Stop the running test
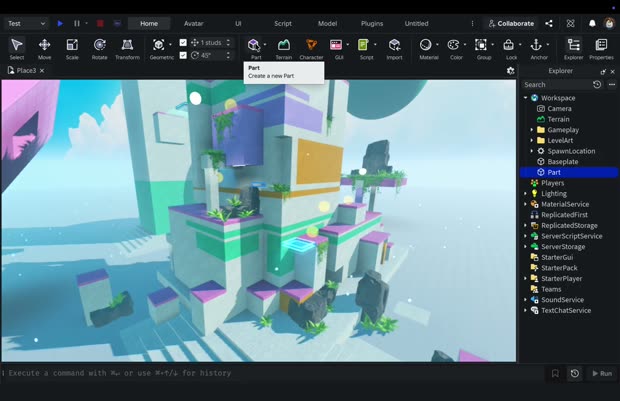The height and width of the screenshot is (401, 620). click(x=100, y=23)
